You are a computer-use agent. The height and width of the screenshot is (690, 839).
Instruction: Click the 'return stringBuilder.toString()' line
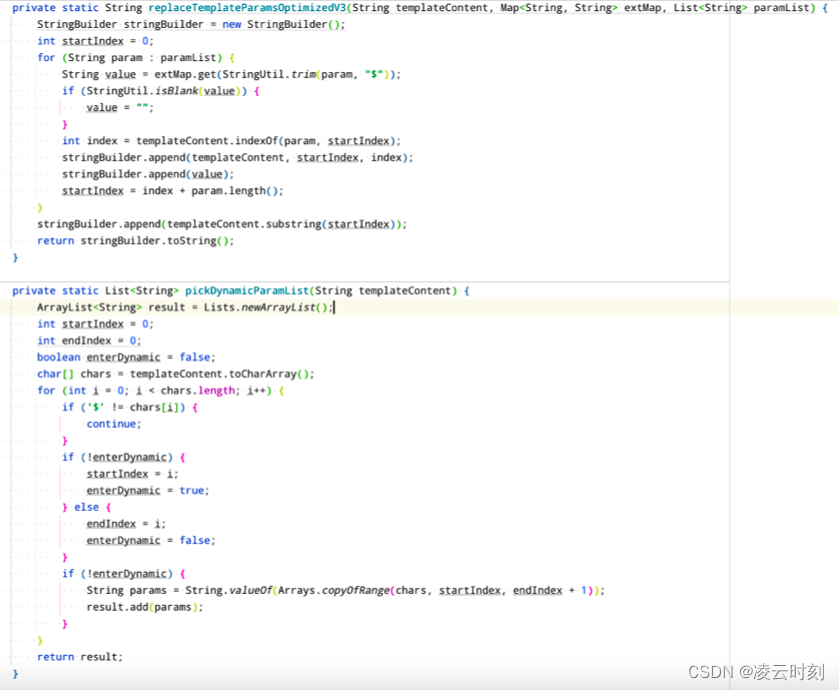click(x=135, y=240)
